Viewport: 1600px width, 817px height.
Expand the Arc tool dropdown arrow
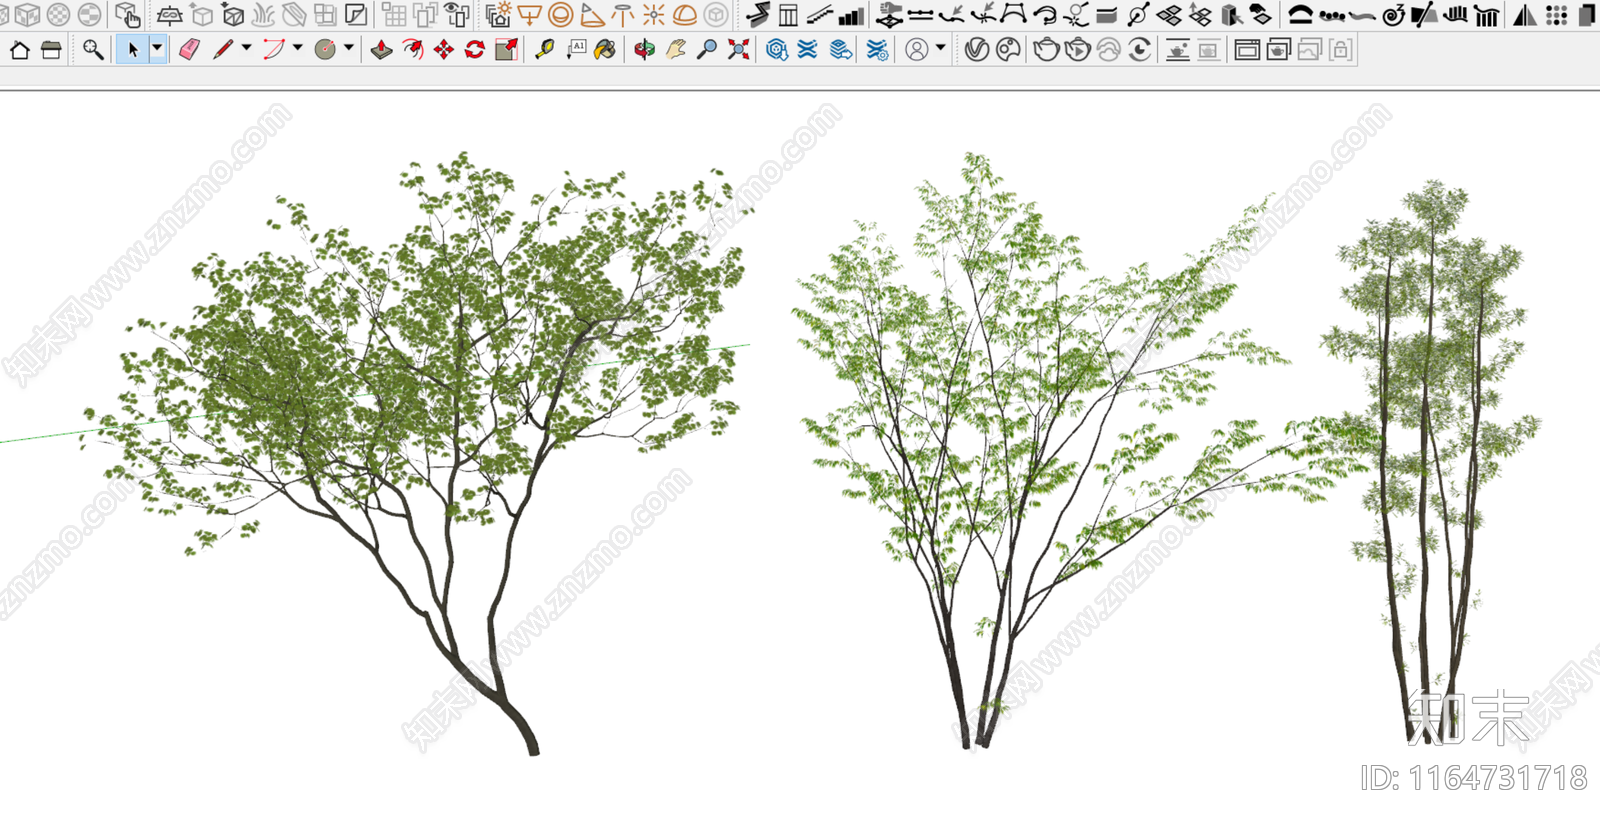298,48
